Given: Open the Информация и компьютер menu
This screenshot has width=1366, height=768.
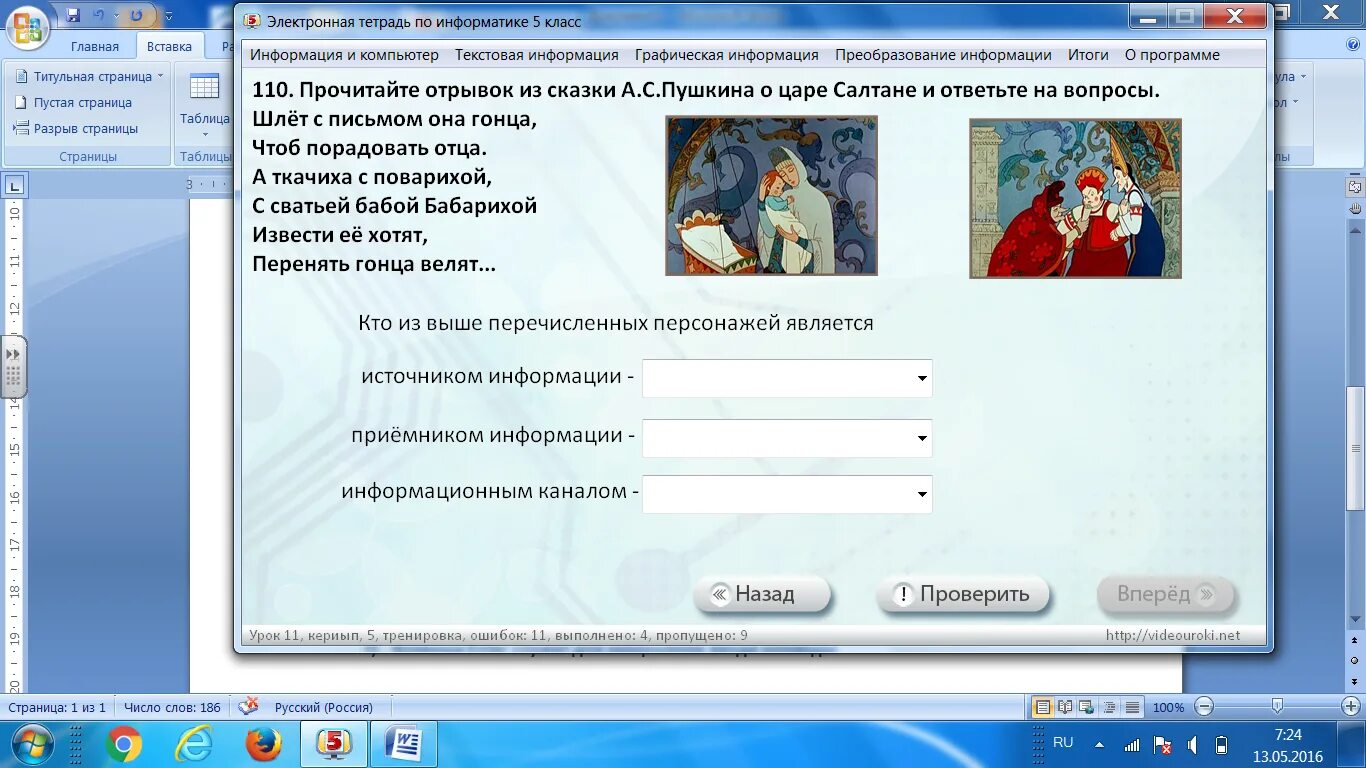Looking at the screenshot, I should [344, 55].
